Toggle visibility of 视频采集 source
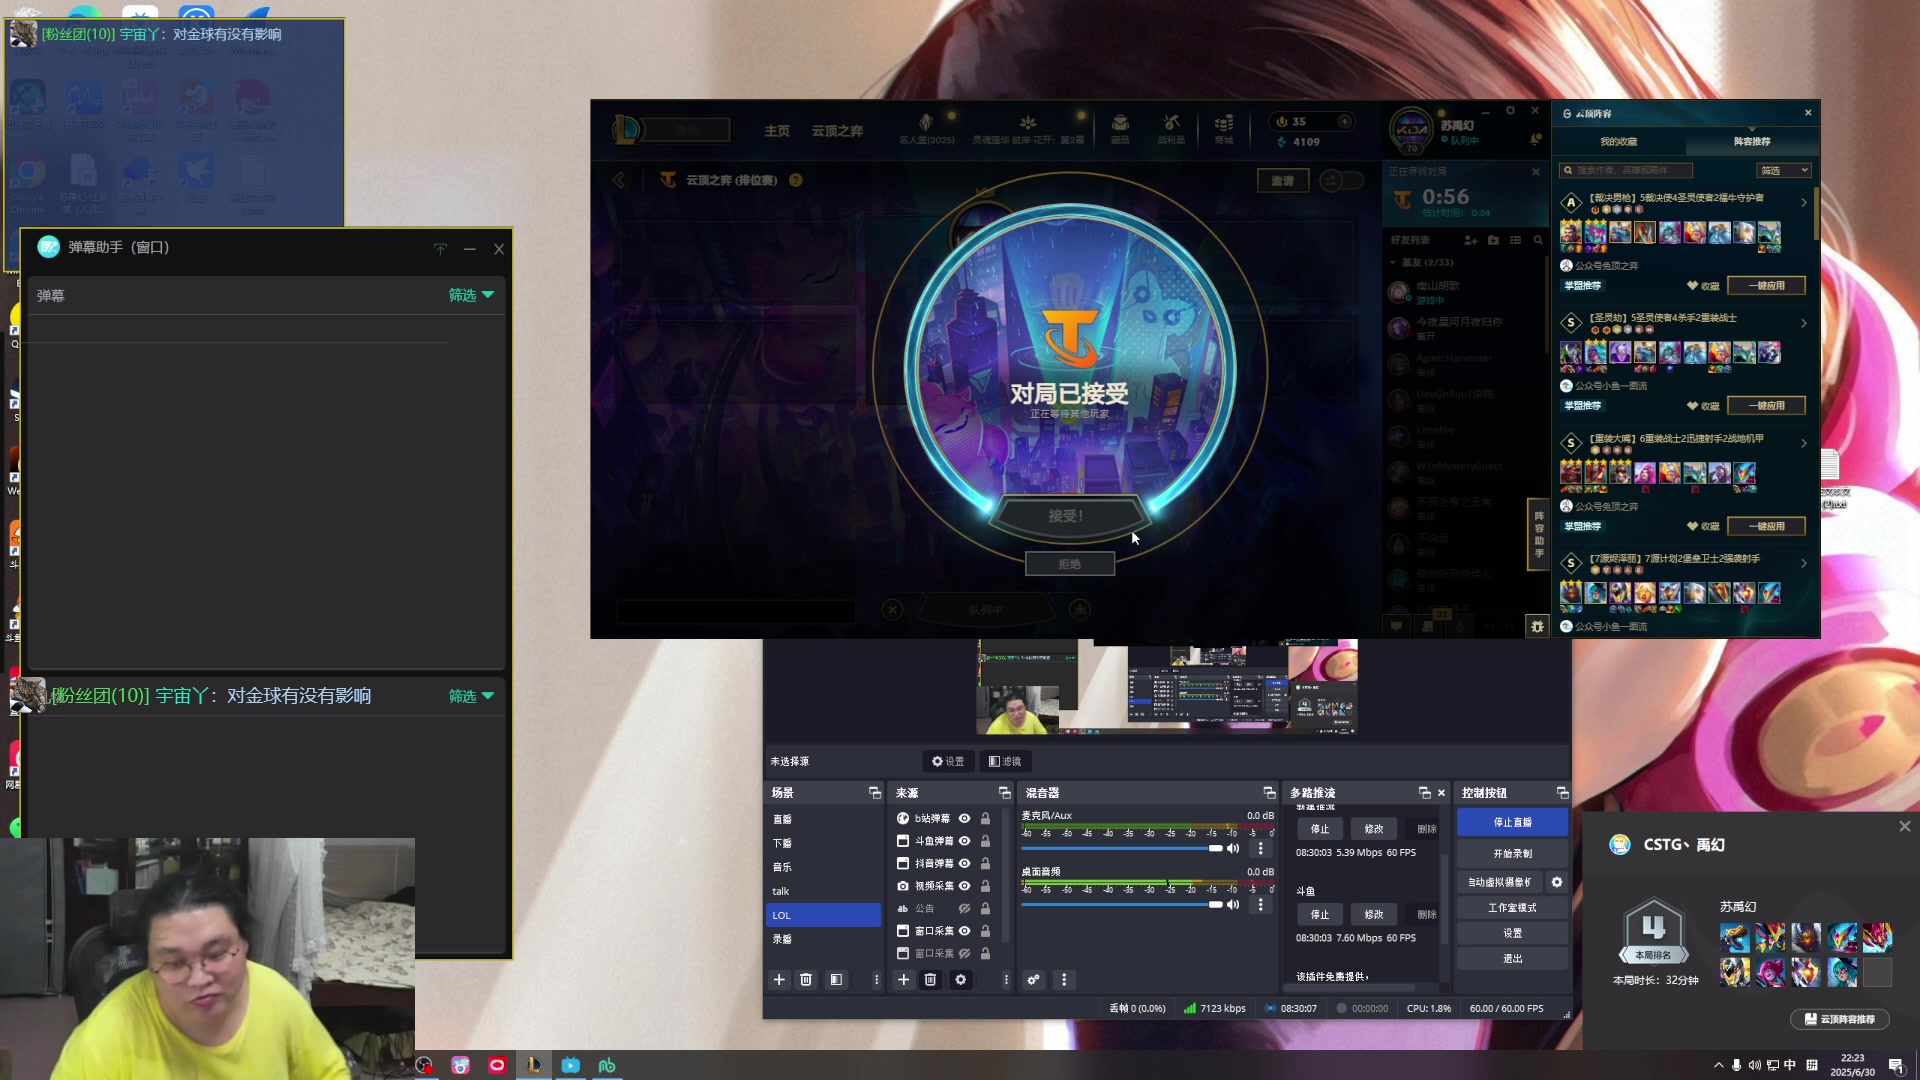The height and width of the screenshot is (1080, 1920). pos(964,886)
